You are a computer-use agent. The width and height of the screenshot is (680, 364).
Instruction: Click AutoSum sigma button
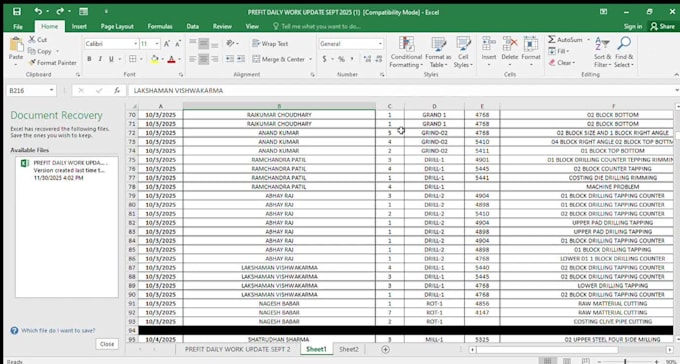coord(565,39)
